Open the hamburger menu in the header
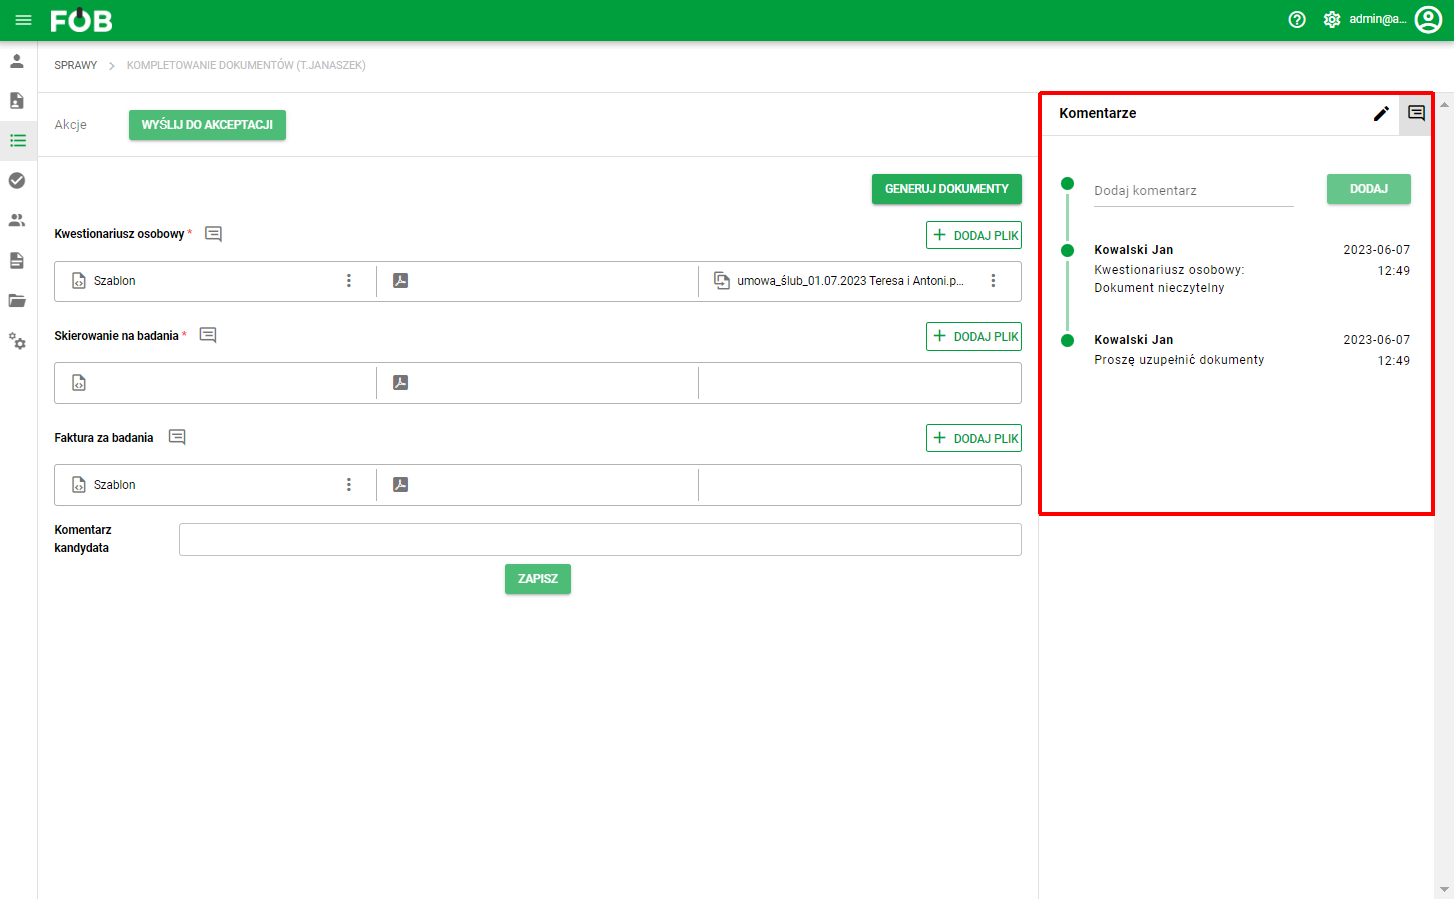This screenshot has height=899, width=1454. [24, 20]
